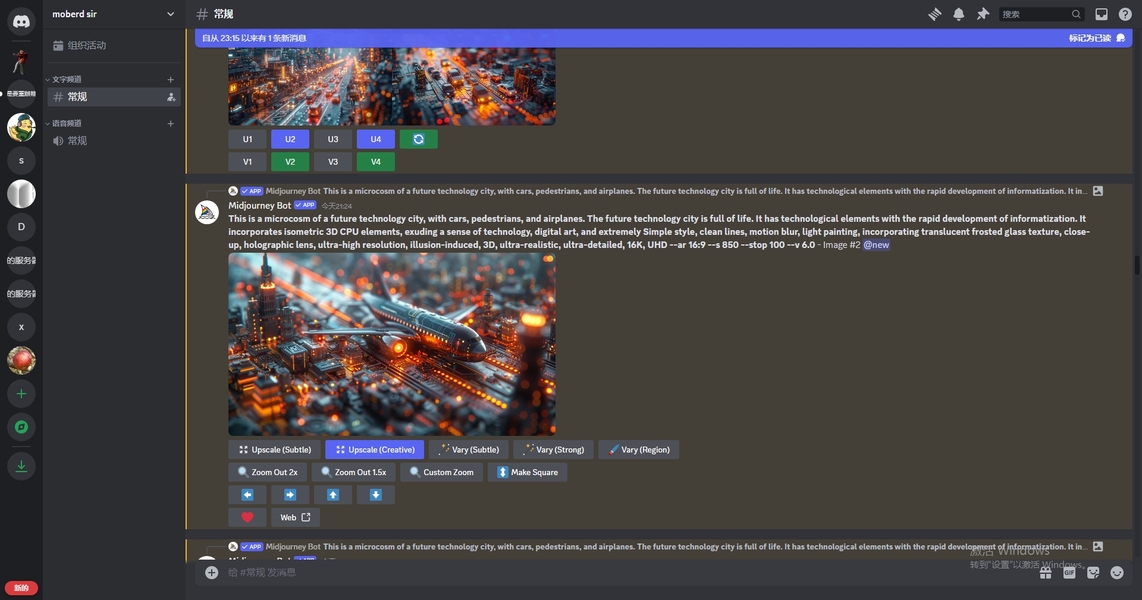
Task: Click the Add a Server plus icon
Action: [21, 394]
